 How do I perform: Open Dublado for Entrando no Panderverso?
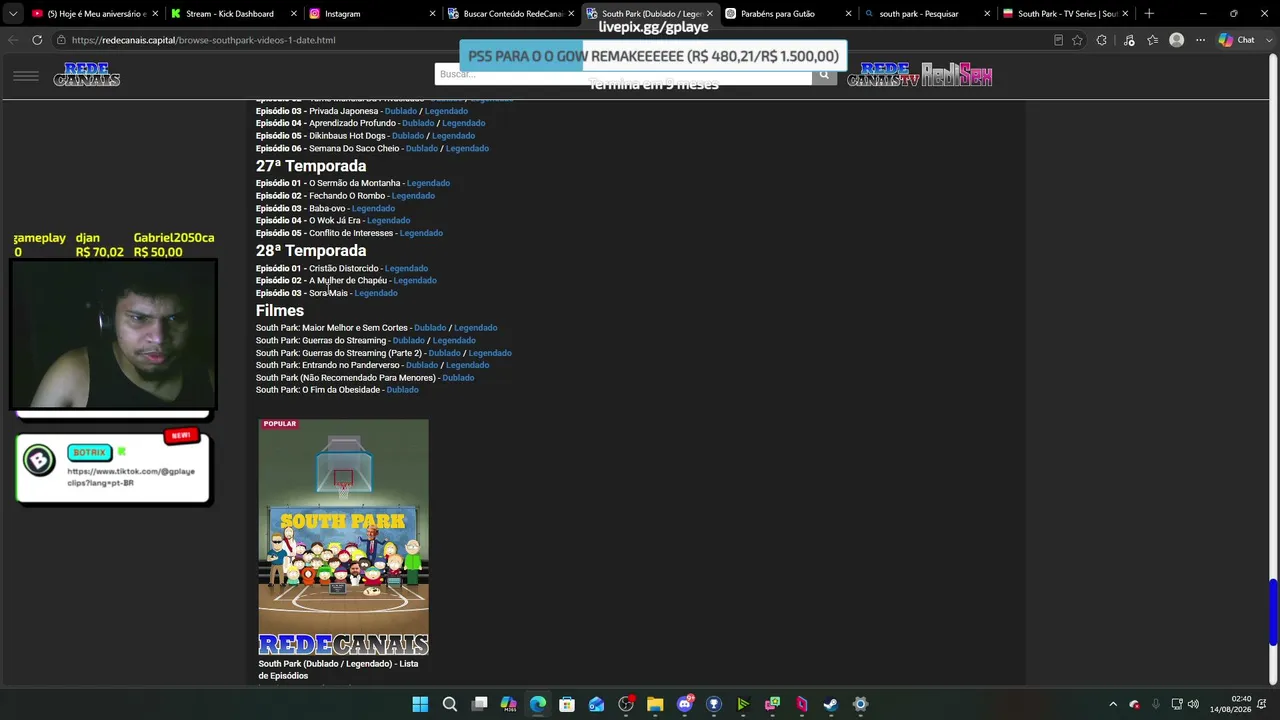(422, 365)
